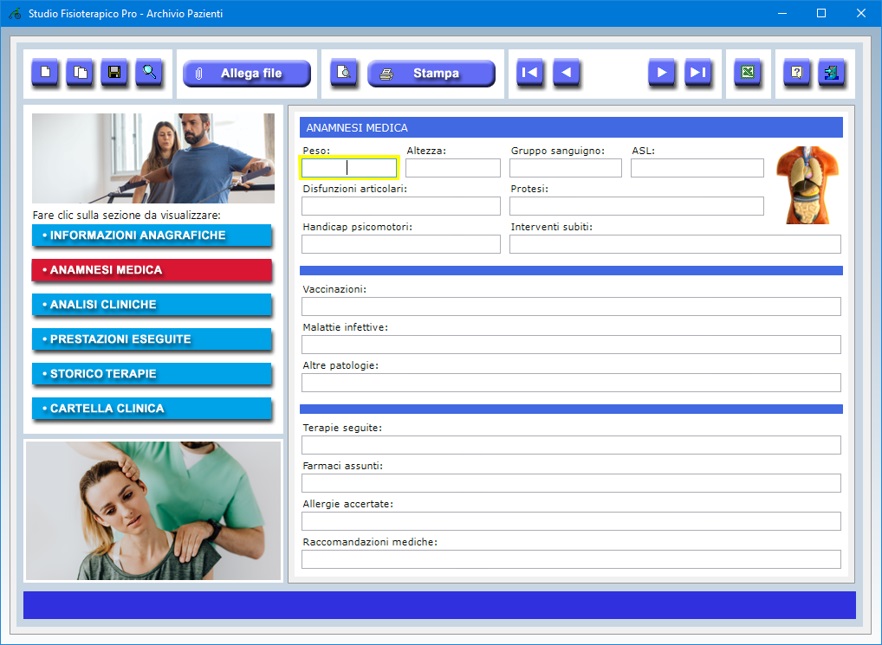This screenshot has width=882, height=645.
Task: Open help question mark icon
Action: tap(796, 73)
